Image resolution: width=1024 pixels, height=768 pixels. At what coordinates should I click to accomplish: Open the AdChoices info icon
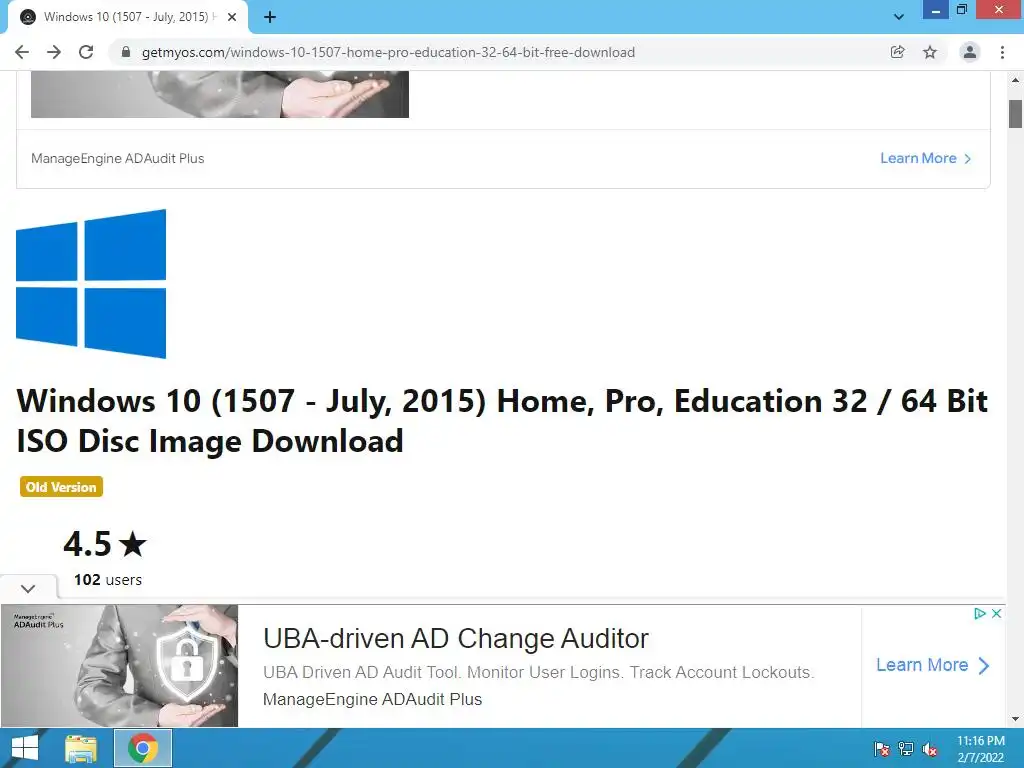click(x=980, y=613)
